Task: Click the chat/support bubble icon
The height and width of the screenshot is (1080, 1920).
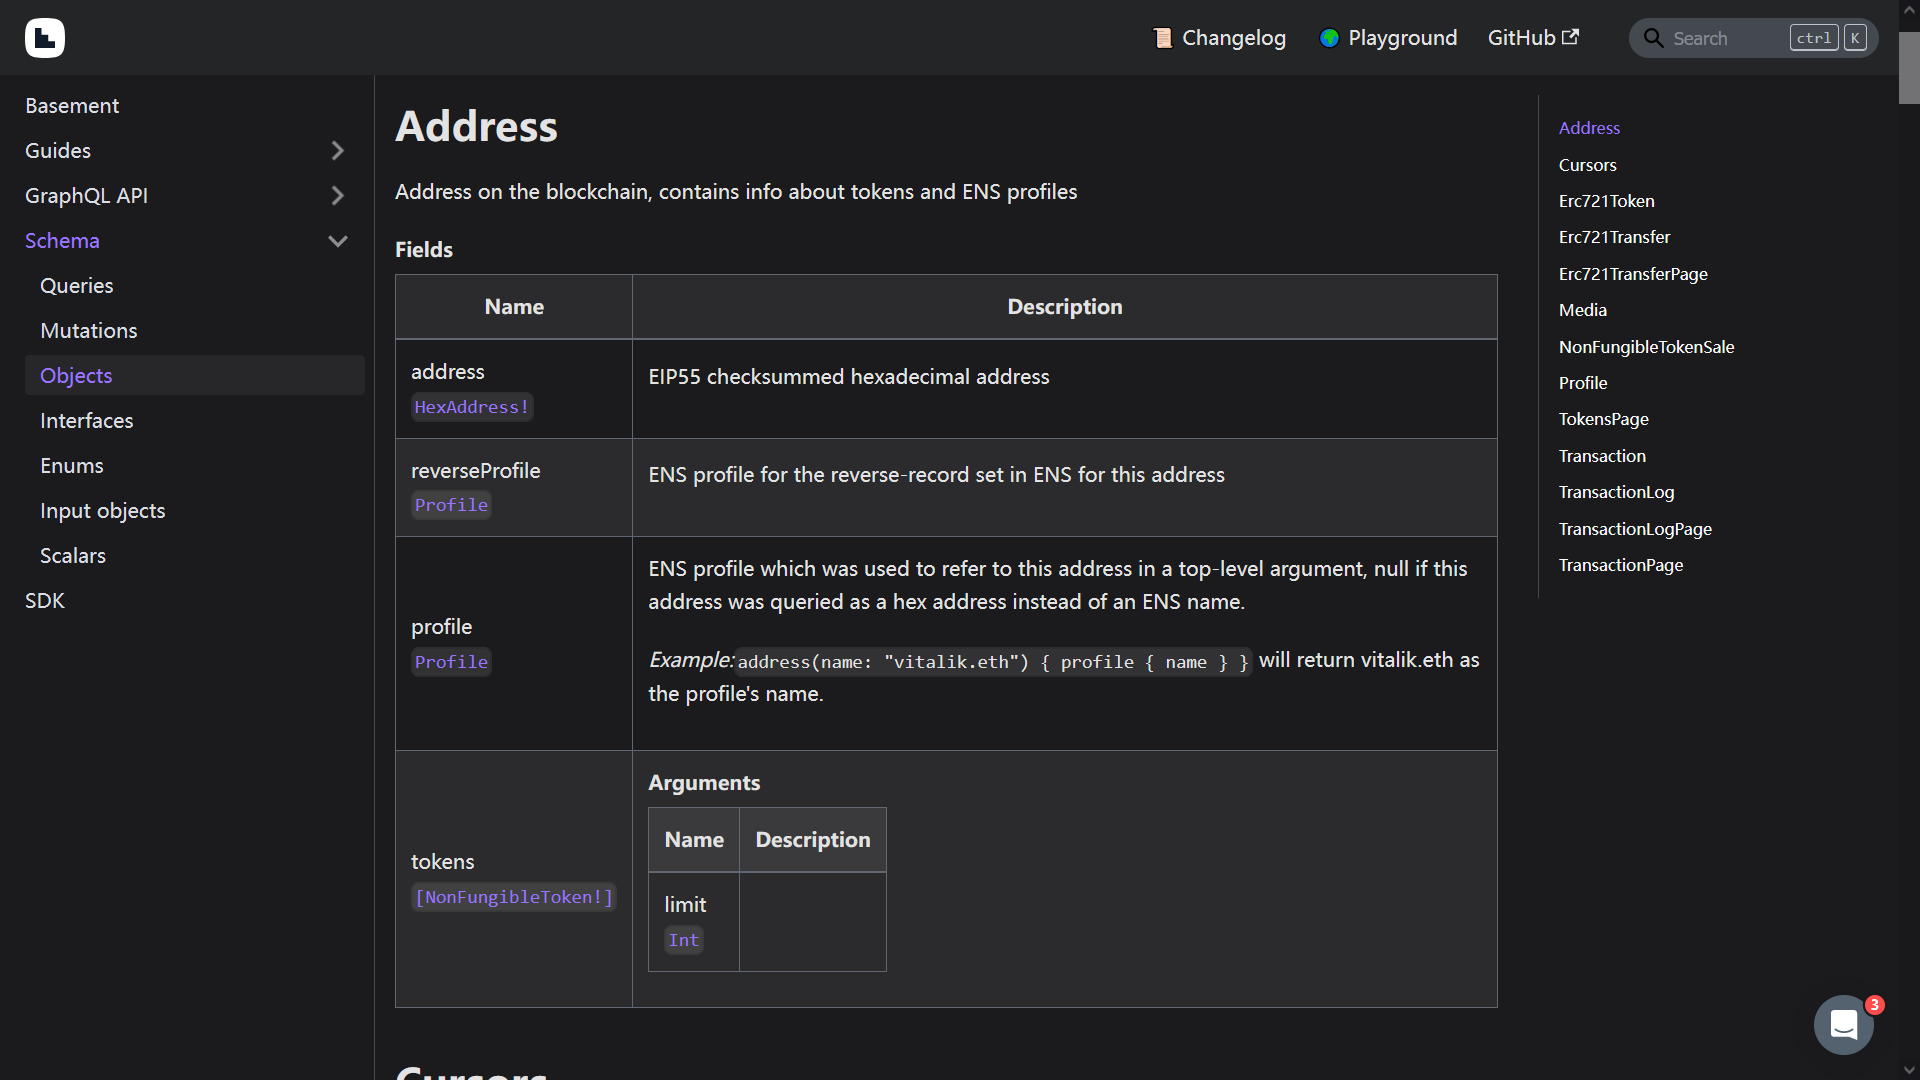Action: (x=1845, y=1023)
